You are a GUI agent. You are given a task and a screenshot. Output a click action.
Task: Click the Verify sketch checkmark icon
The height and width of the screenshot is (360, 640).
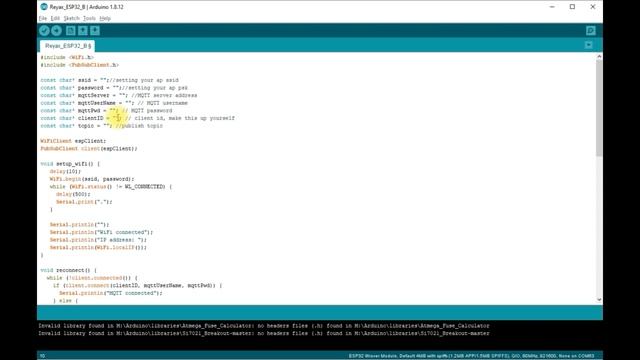click(44, 31)
